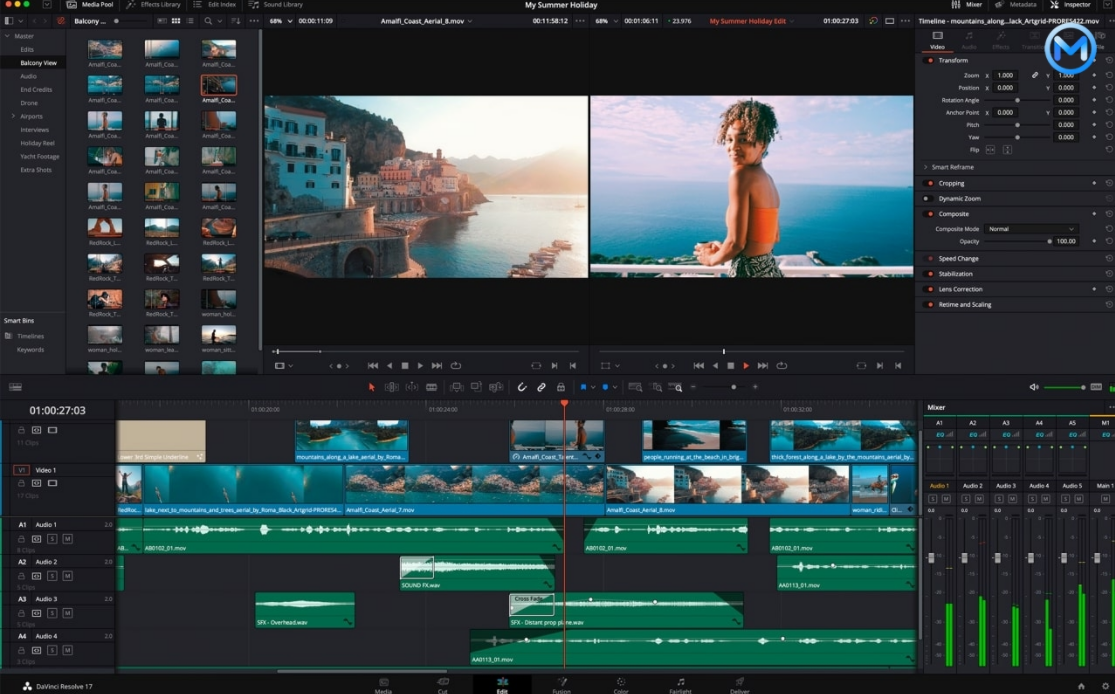The image size is (1115, 694).
Task: Switch Media Pool to list view
Action: (190, 21)
